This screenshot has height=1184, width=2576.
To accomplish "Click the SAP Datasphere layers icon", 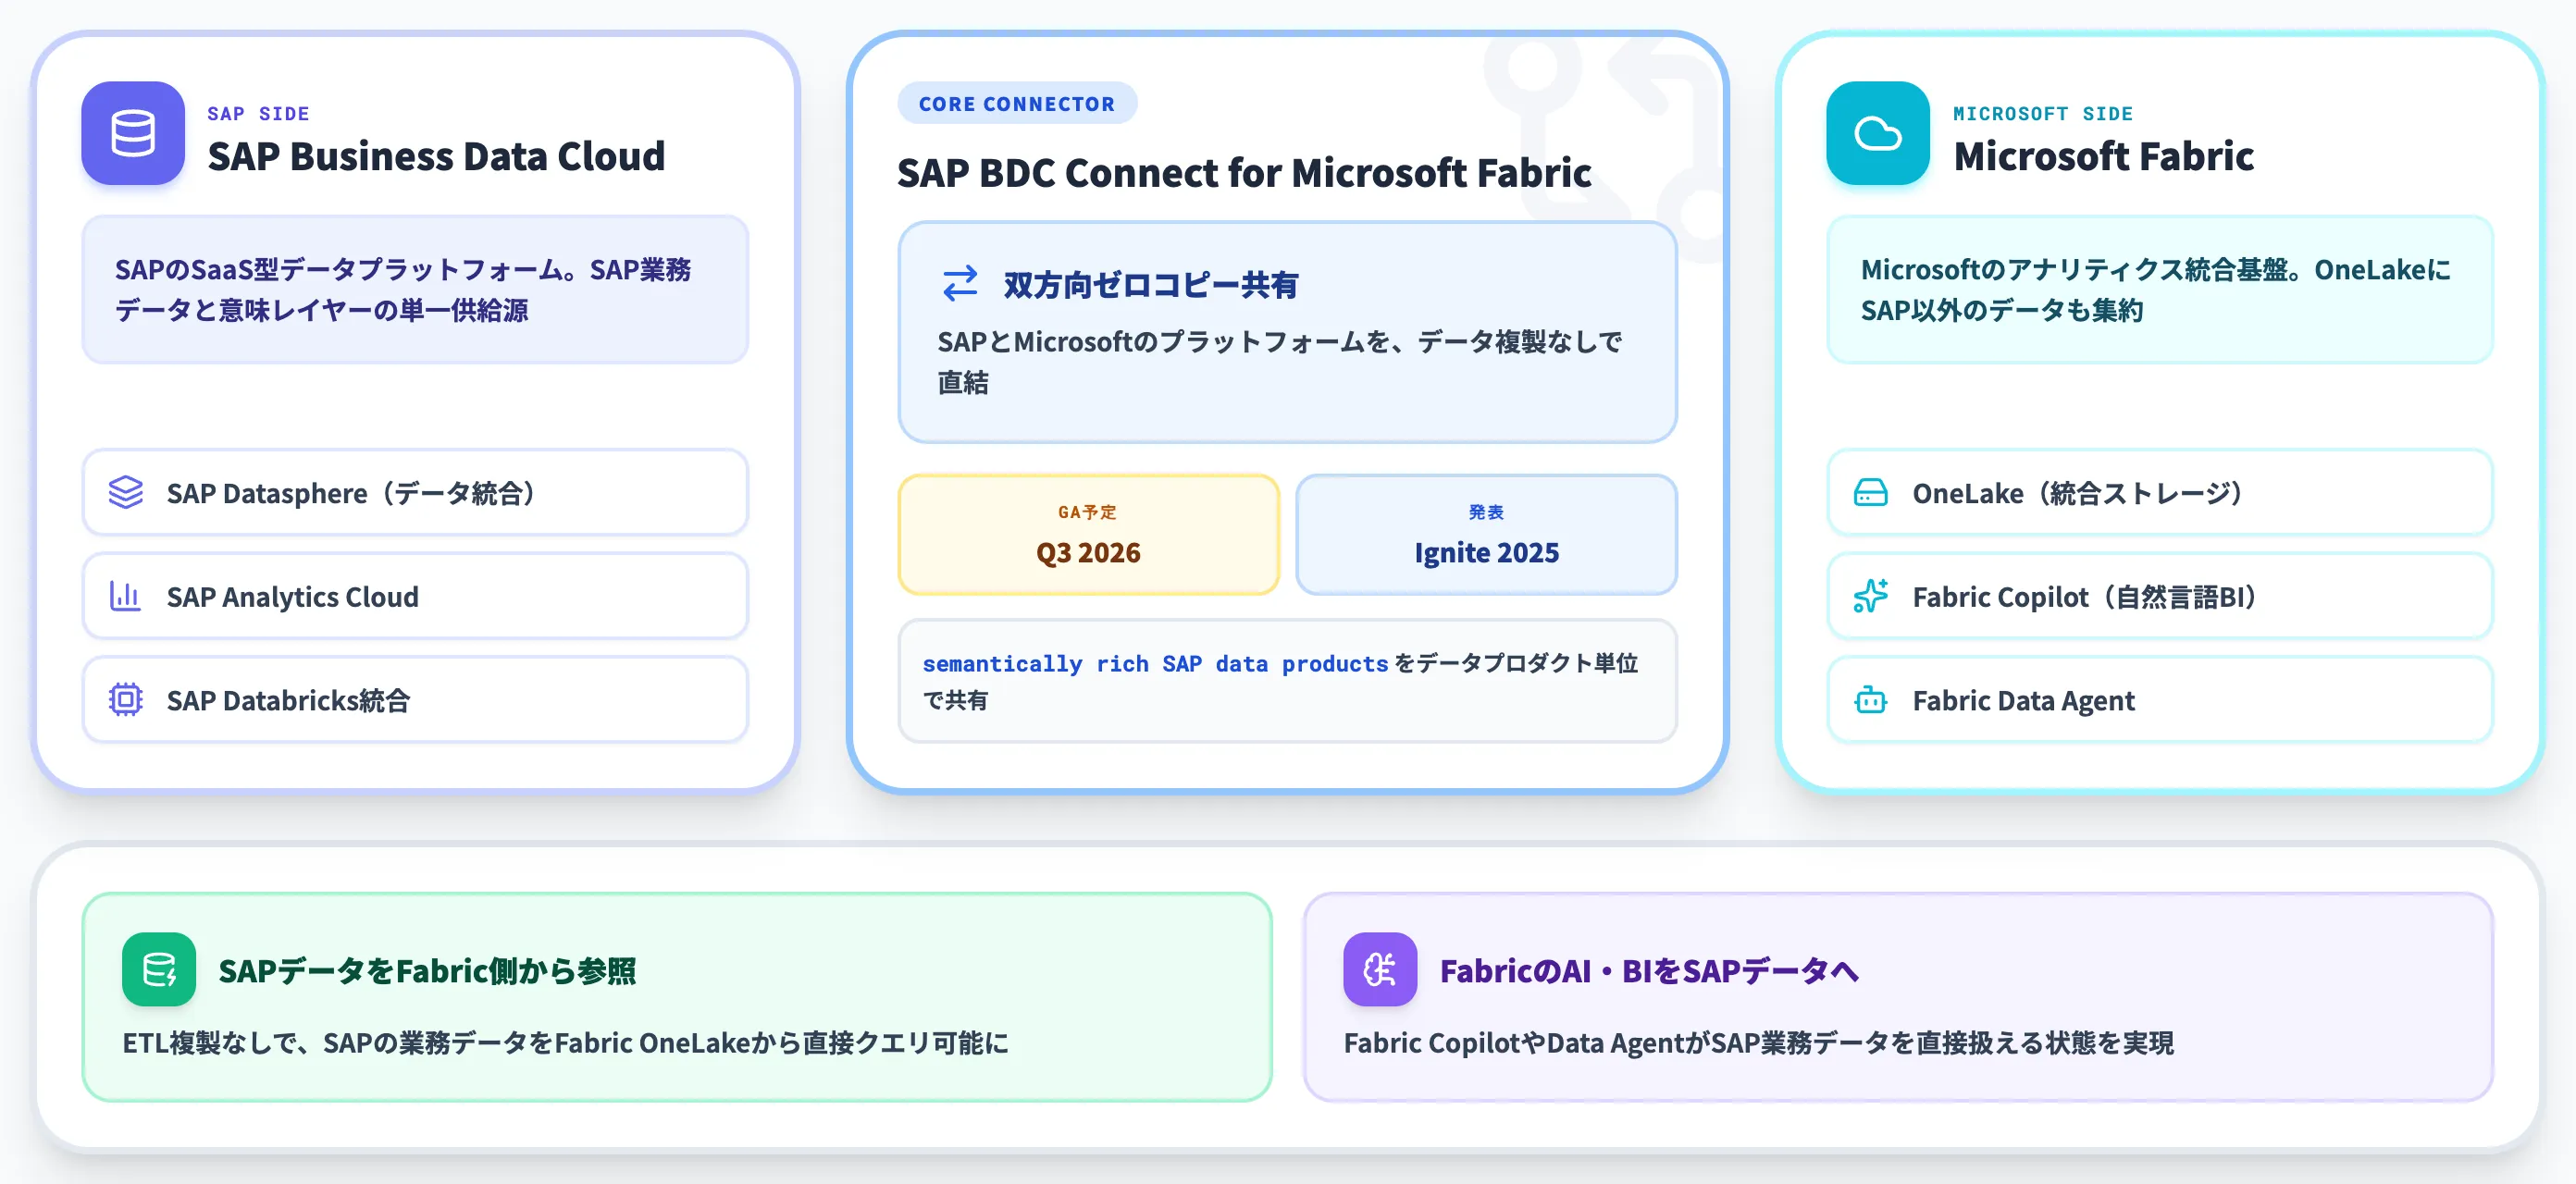I will click(x=126, y=492).
